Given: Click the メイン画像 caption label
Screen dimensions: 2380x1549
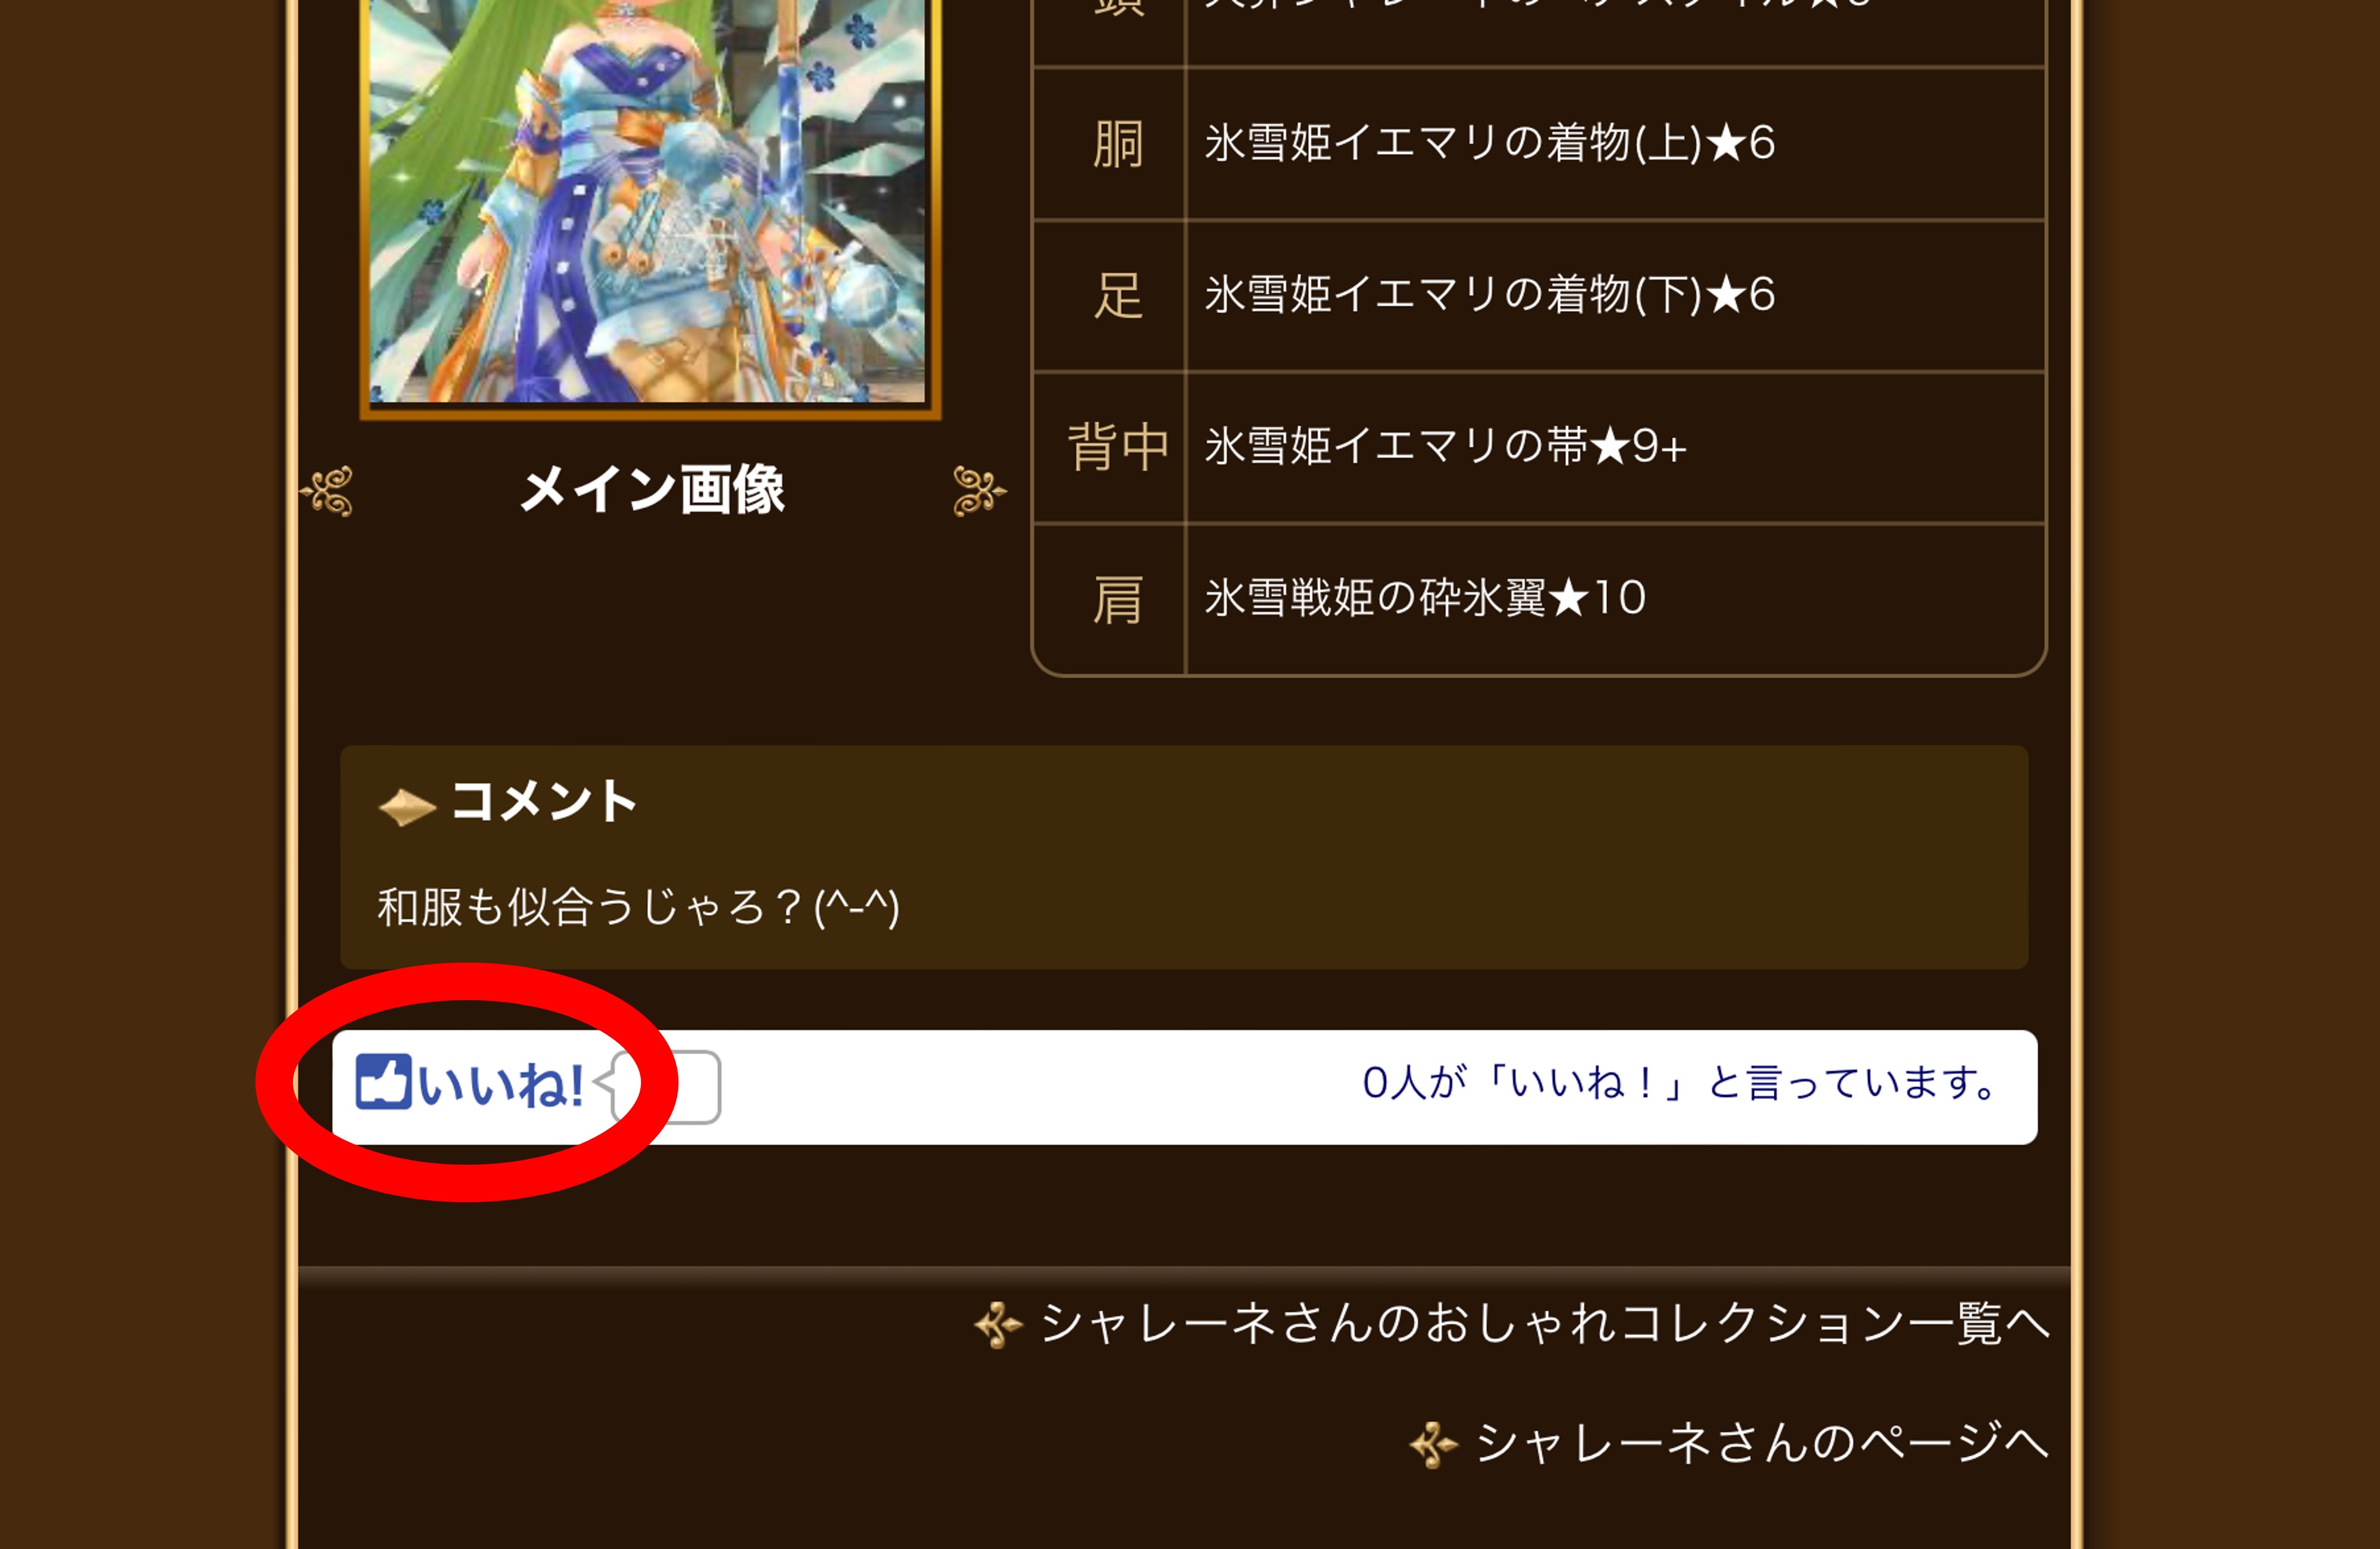Looking at the screenshot, I should 652,490.
